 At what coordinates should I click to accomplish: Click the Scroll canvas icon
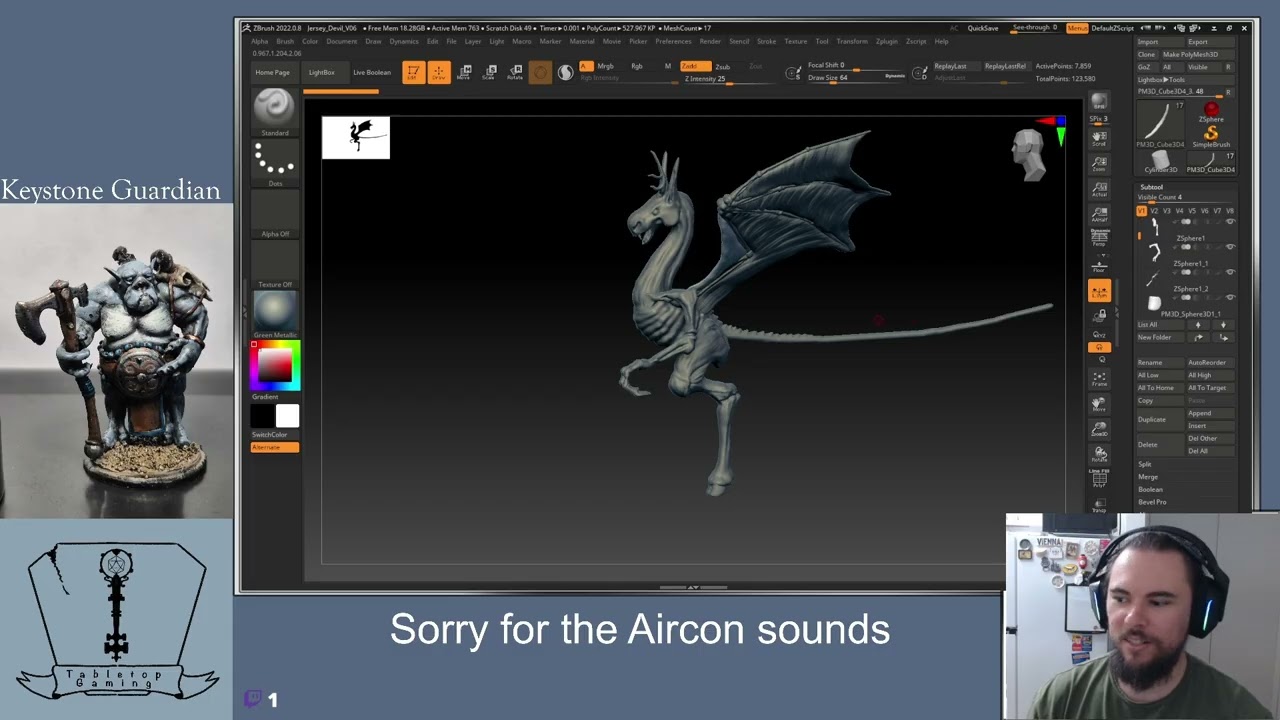point(1099,138)
